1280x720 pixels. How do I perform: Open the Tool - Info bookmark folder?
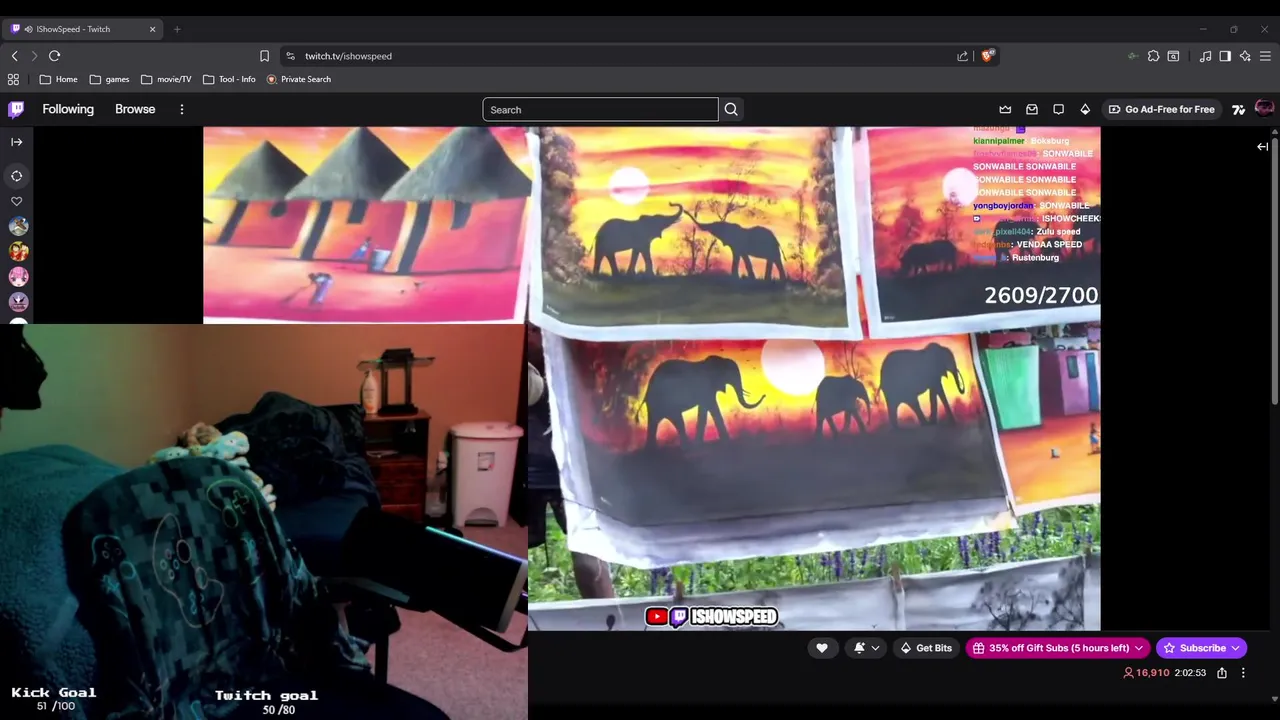point(229,79)
